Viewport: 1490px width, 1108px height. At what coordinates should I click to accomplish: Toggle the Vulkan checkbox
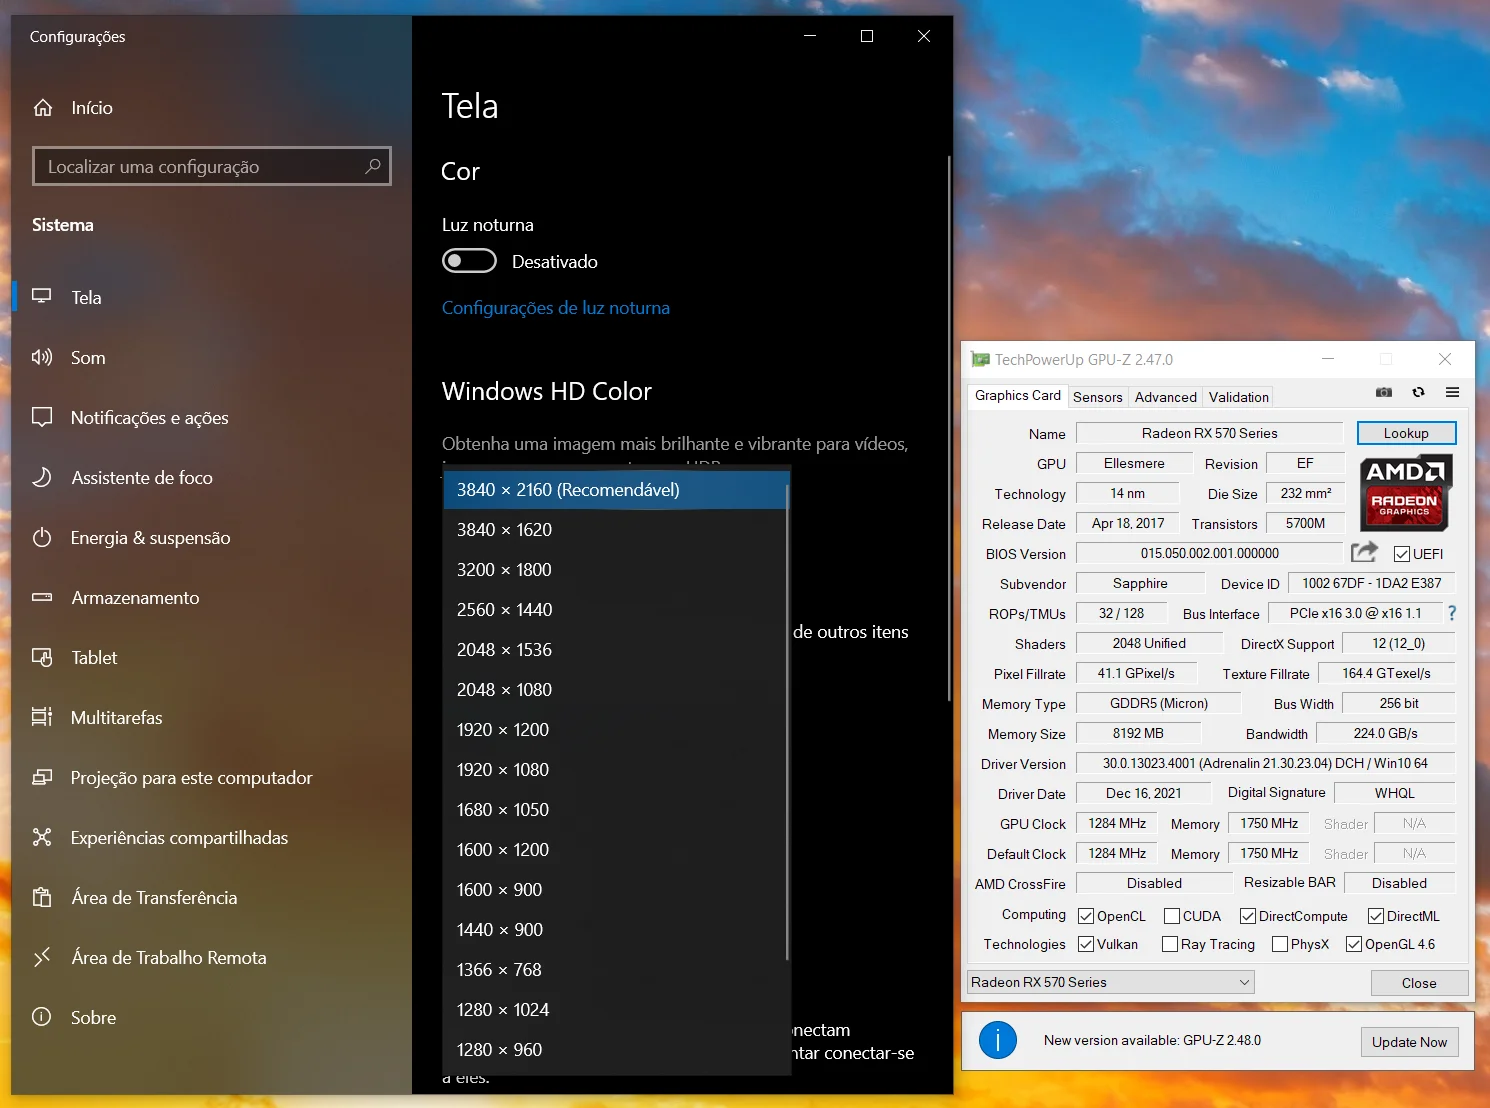(x=1086, y=944)
